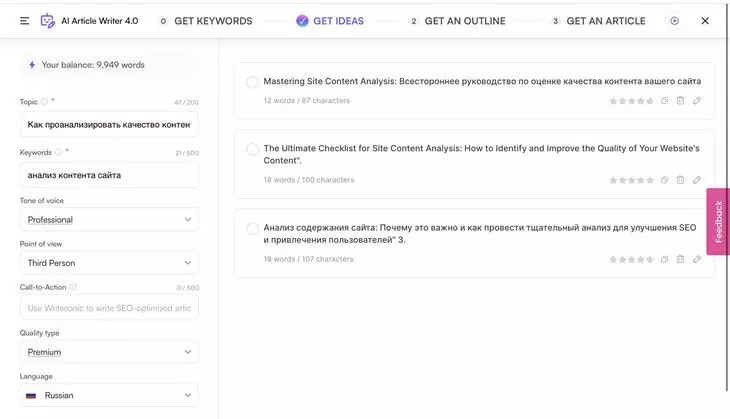Delete the Mastering Site Content Analysis idea
This screenshot has width=730, height=419.
click(680, 101)
